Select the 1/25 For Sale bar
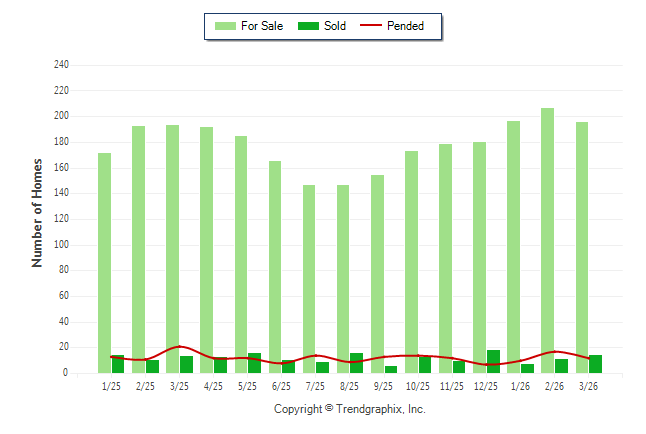The image size is (646, 434). coord(104,263)
